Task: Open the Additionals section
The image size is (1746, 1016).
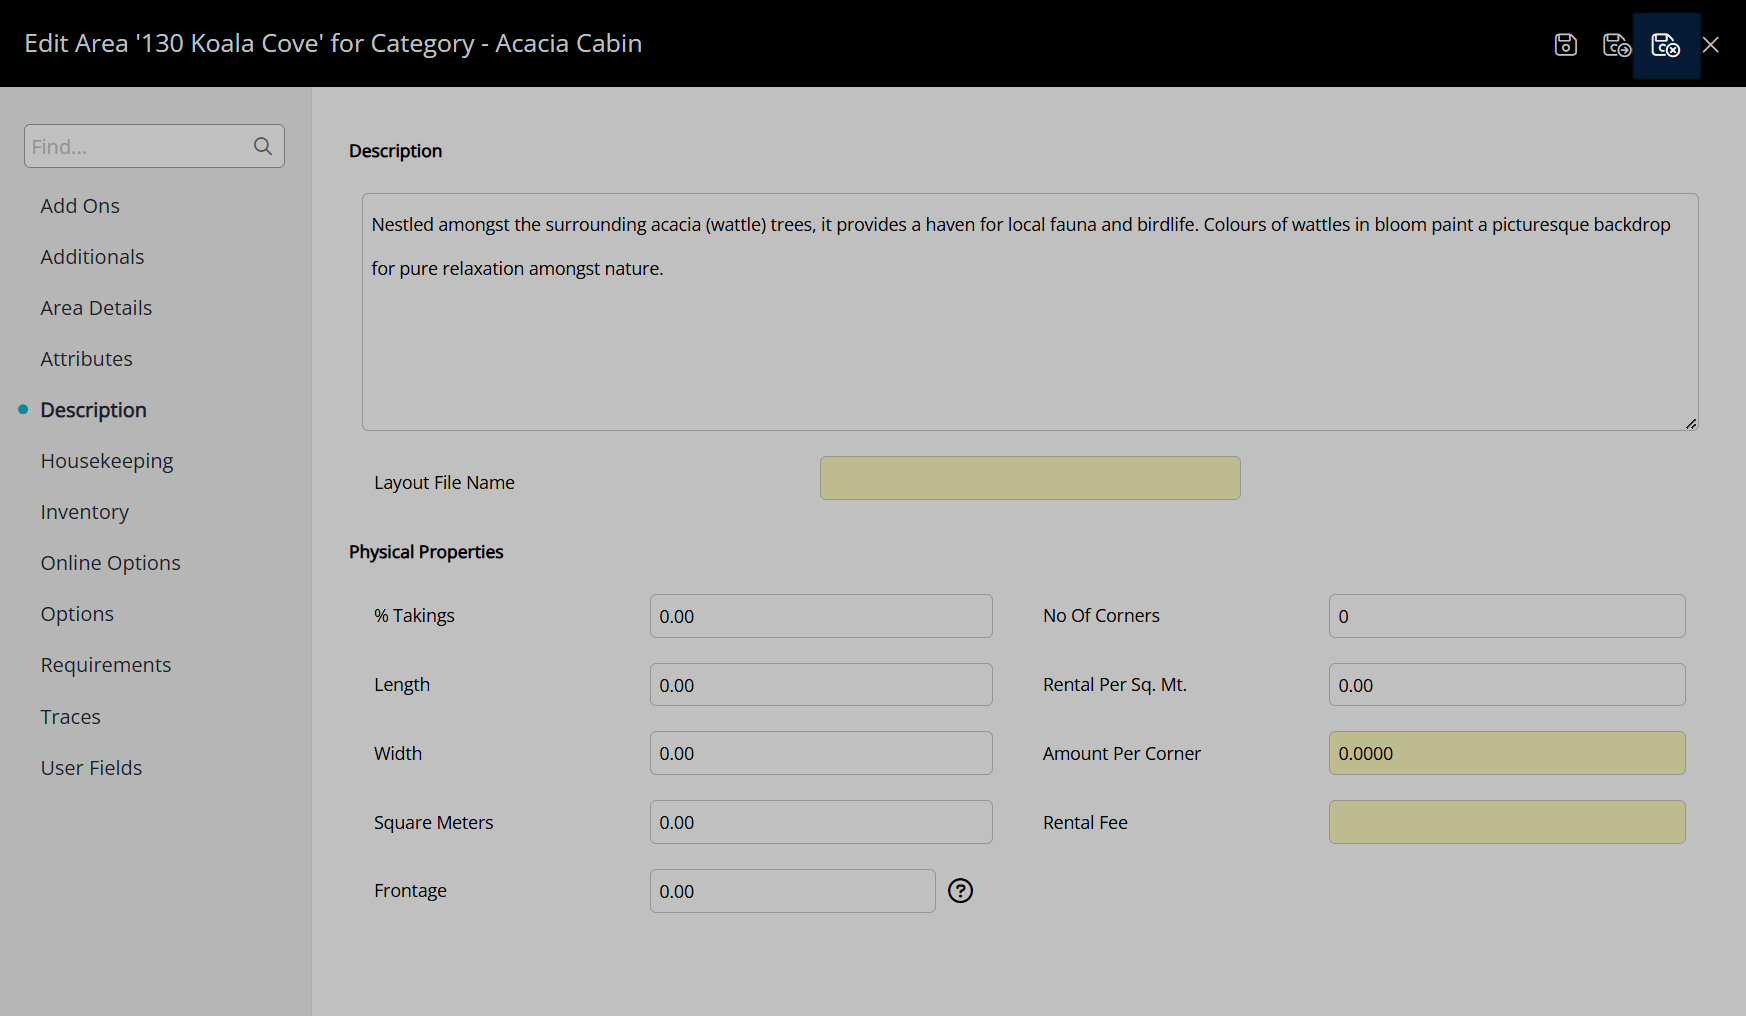Action: pos(92,257)
